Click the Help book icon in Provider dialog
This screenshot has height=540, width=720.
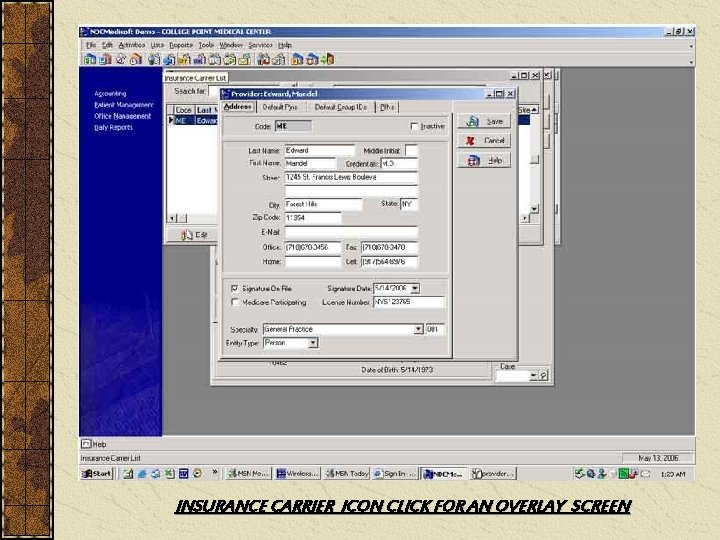pyautogui.click(x=473, y=160)
